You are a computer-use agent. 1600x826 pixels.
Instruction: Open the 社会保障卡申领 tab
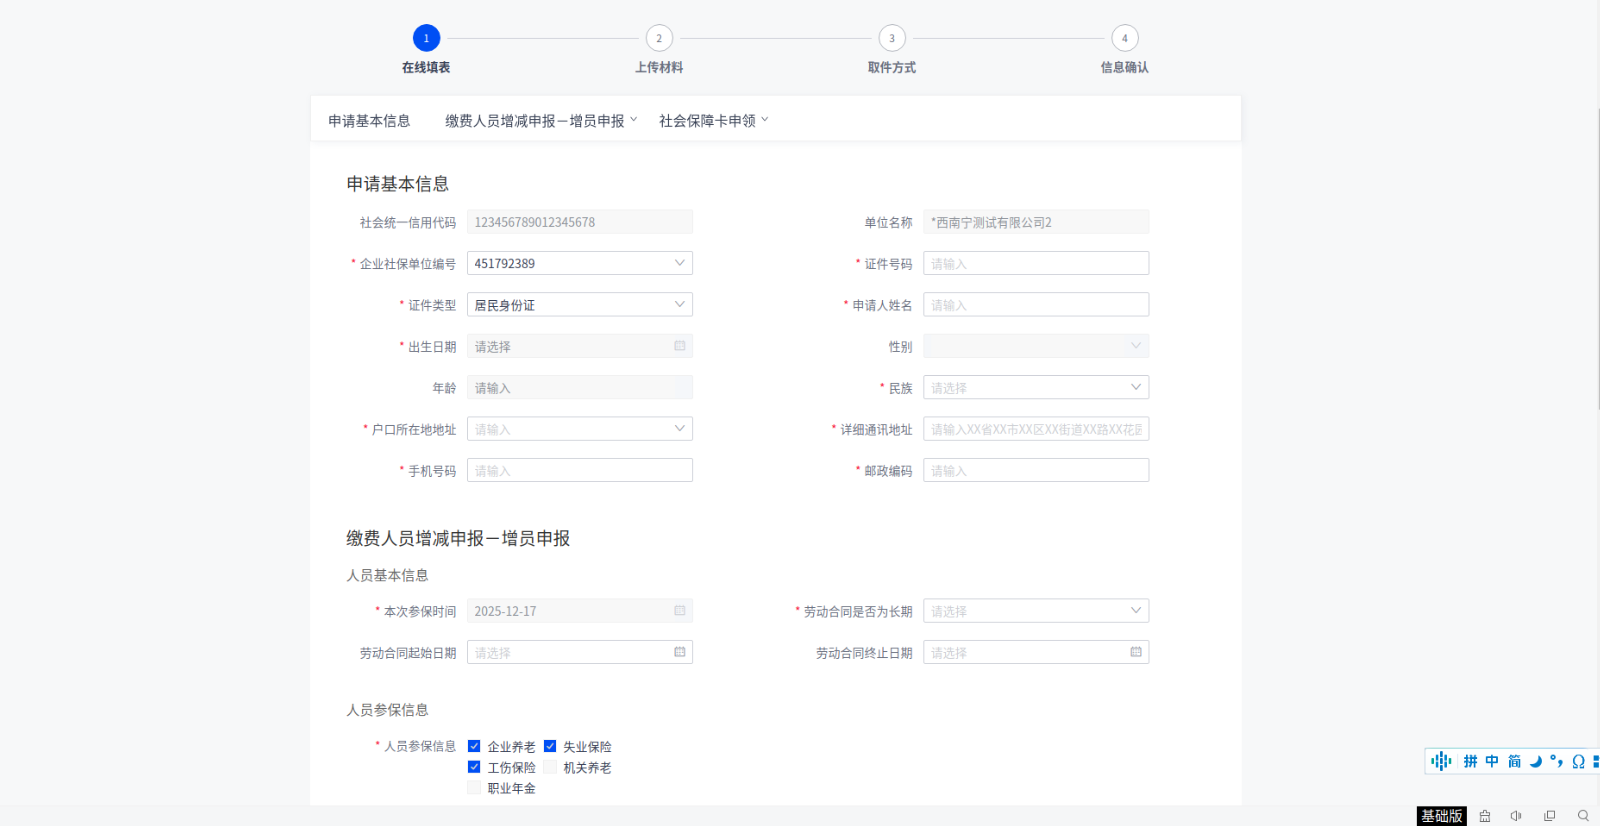(708, 121)
